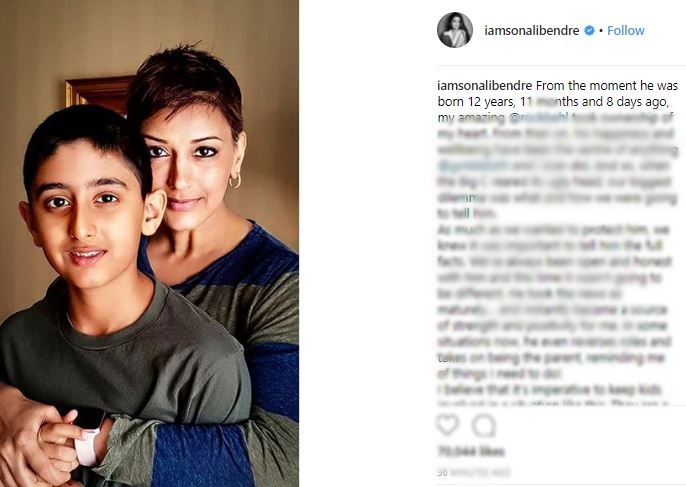The image size is (686, 487).
Task: Open iamsonalibendre profile from header username
Action: pos(532,30)
